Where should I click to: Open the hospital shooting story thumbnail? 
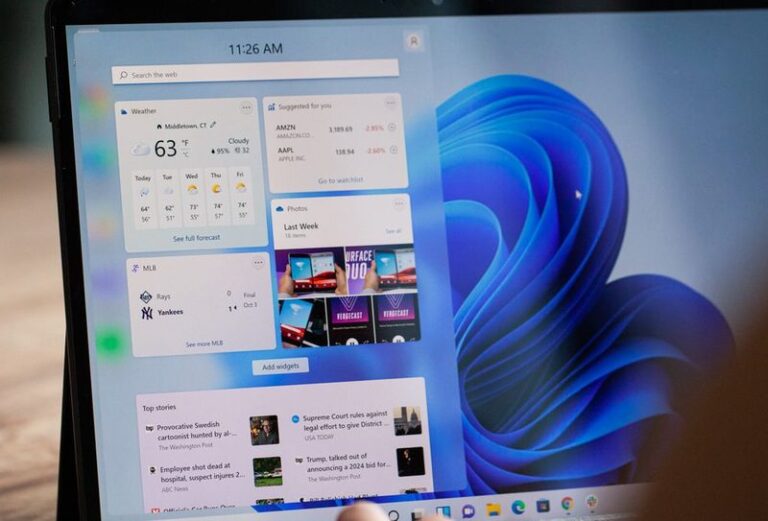[x=267, y=472]
